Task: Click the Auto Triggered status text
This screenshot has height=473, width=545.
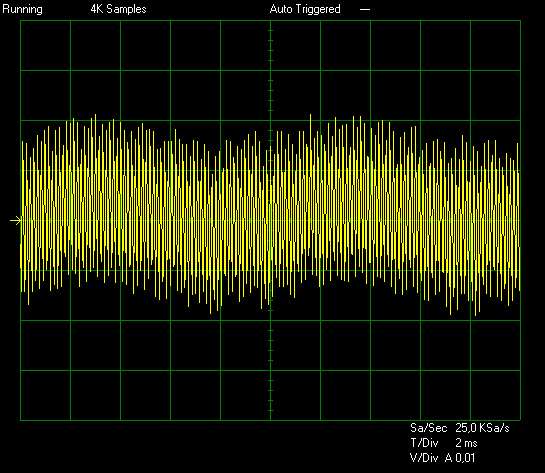Action: point(305,9)
